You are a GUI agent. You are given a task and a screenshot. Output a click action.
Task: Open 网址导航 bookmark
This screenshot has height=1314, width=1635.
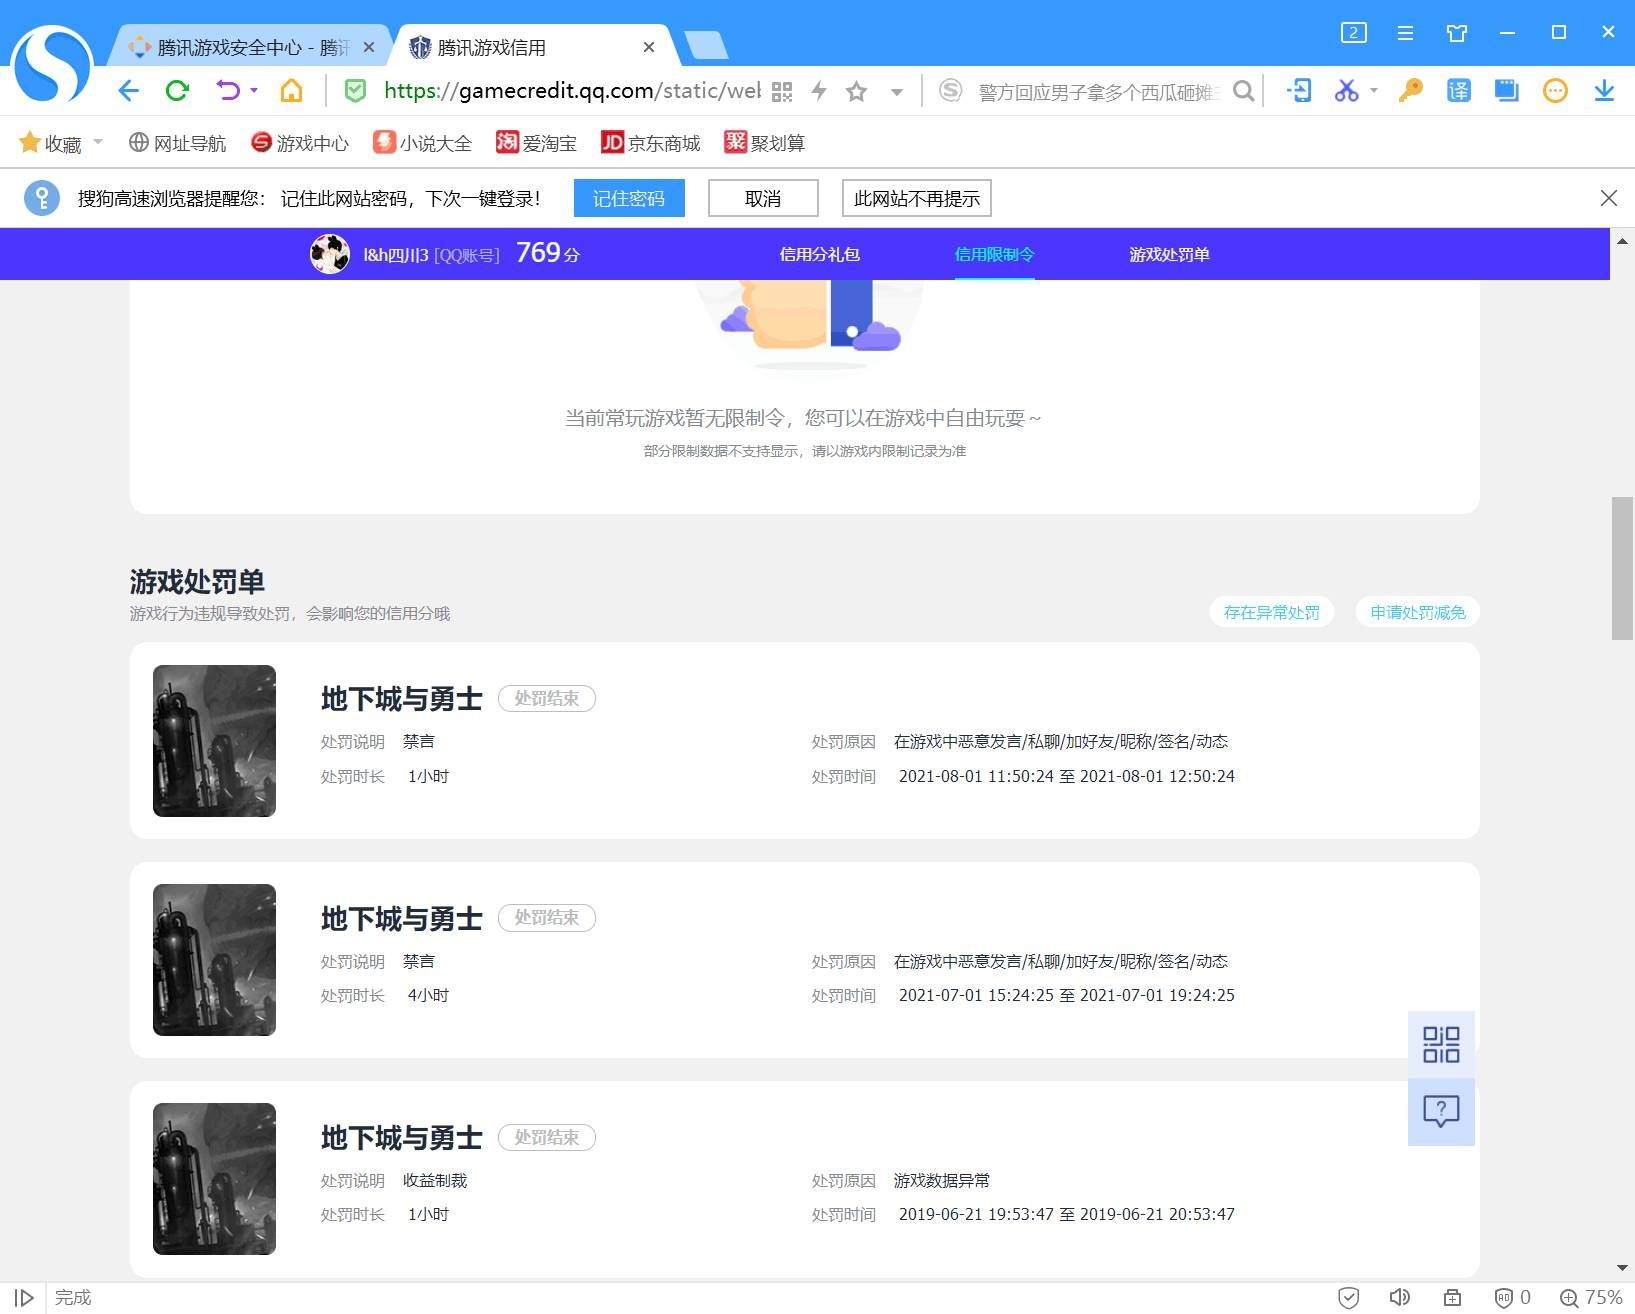pyautogui.click(x=177, y=143)
